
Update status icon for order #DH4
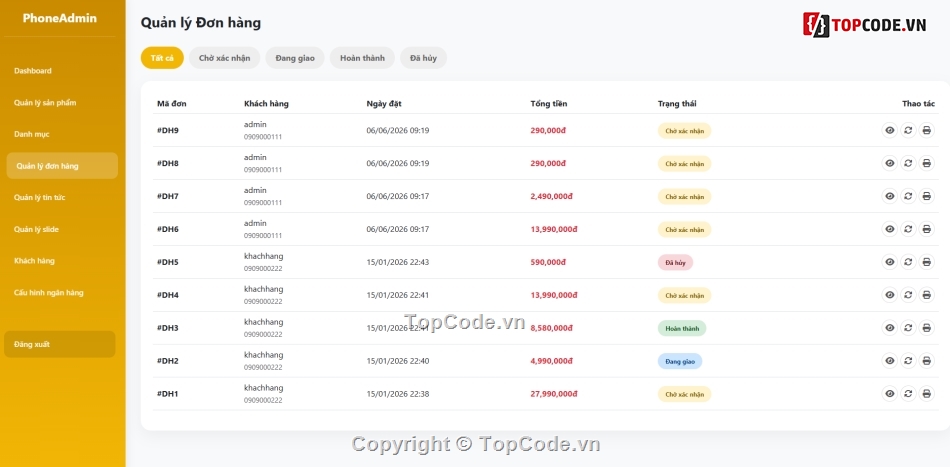908,295
